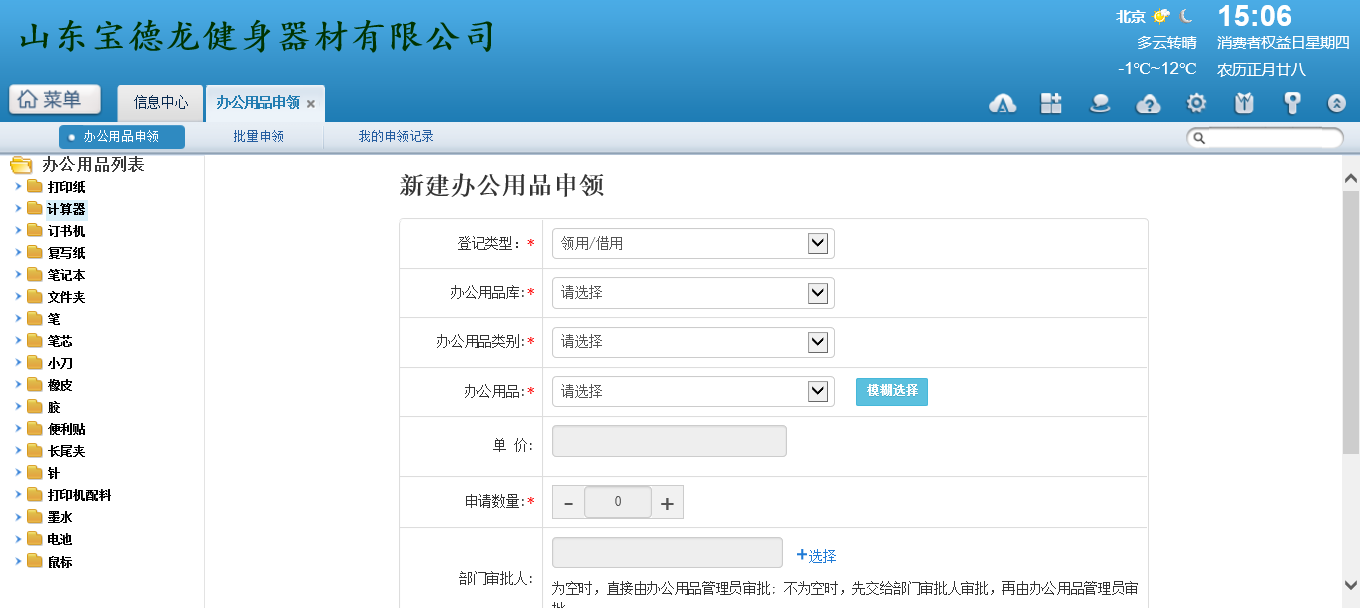The height and width of the screenshot is (608, 1360).
Task: Click the shirt theme icon
Action: pyautogui.click(x=1244, y=104)
